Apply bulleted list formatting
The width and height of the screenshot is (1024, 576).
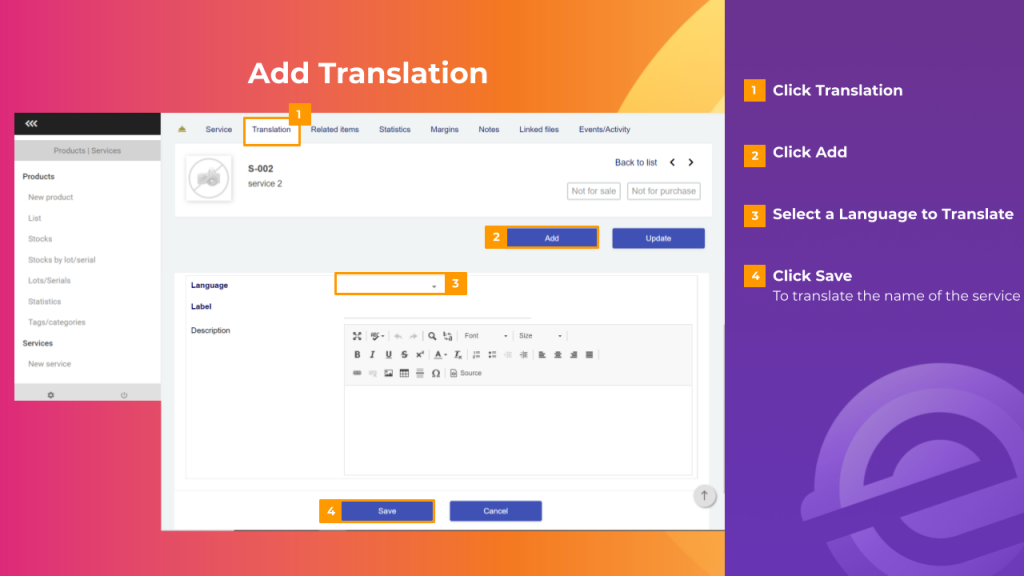pyautogui.click(x=490, y=354)
